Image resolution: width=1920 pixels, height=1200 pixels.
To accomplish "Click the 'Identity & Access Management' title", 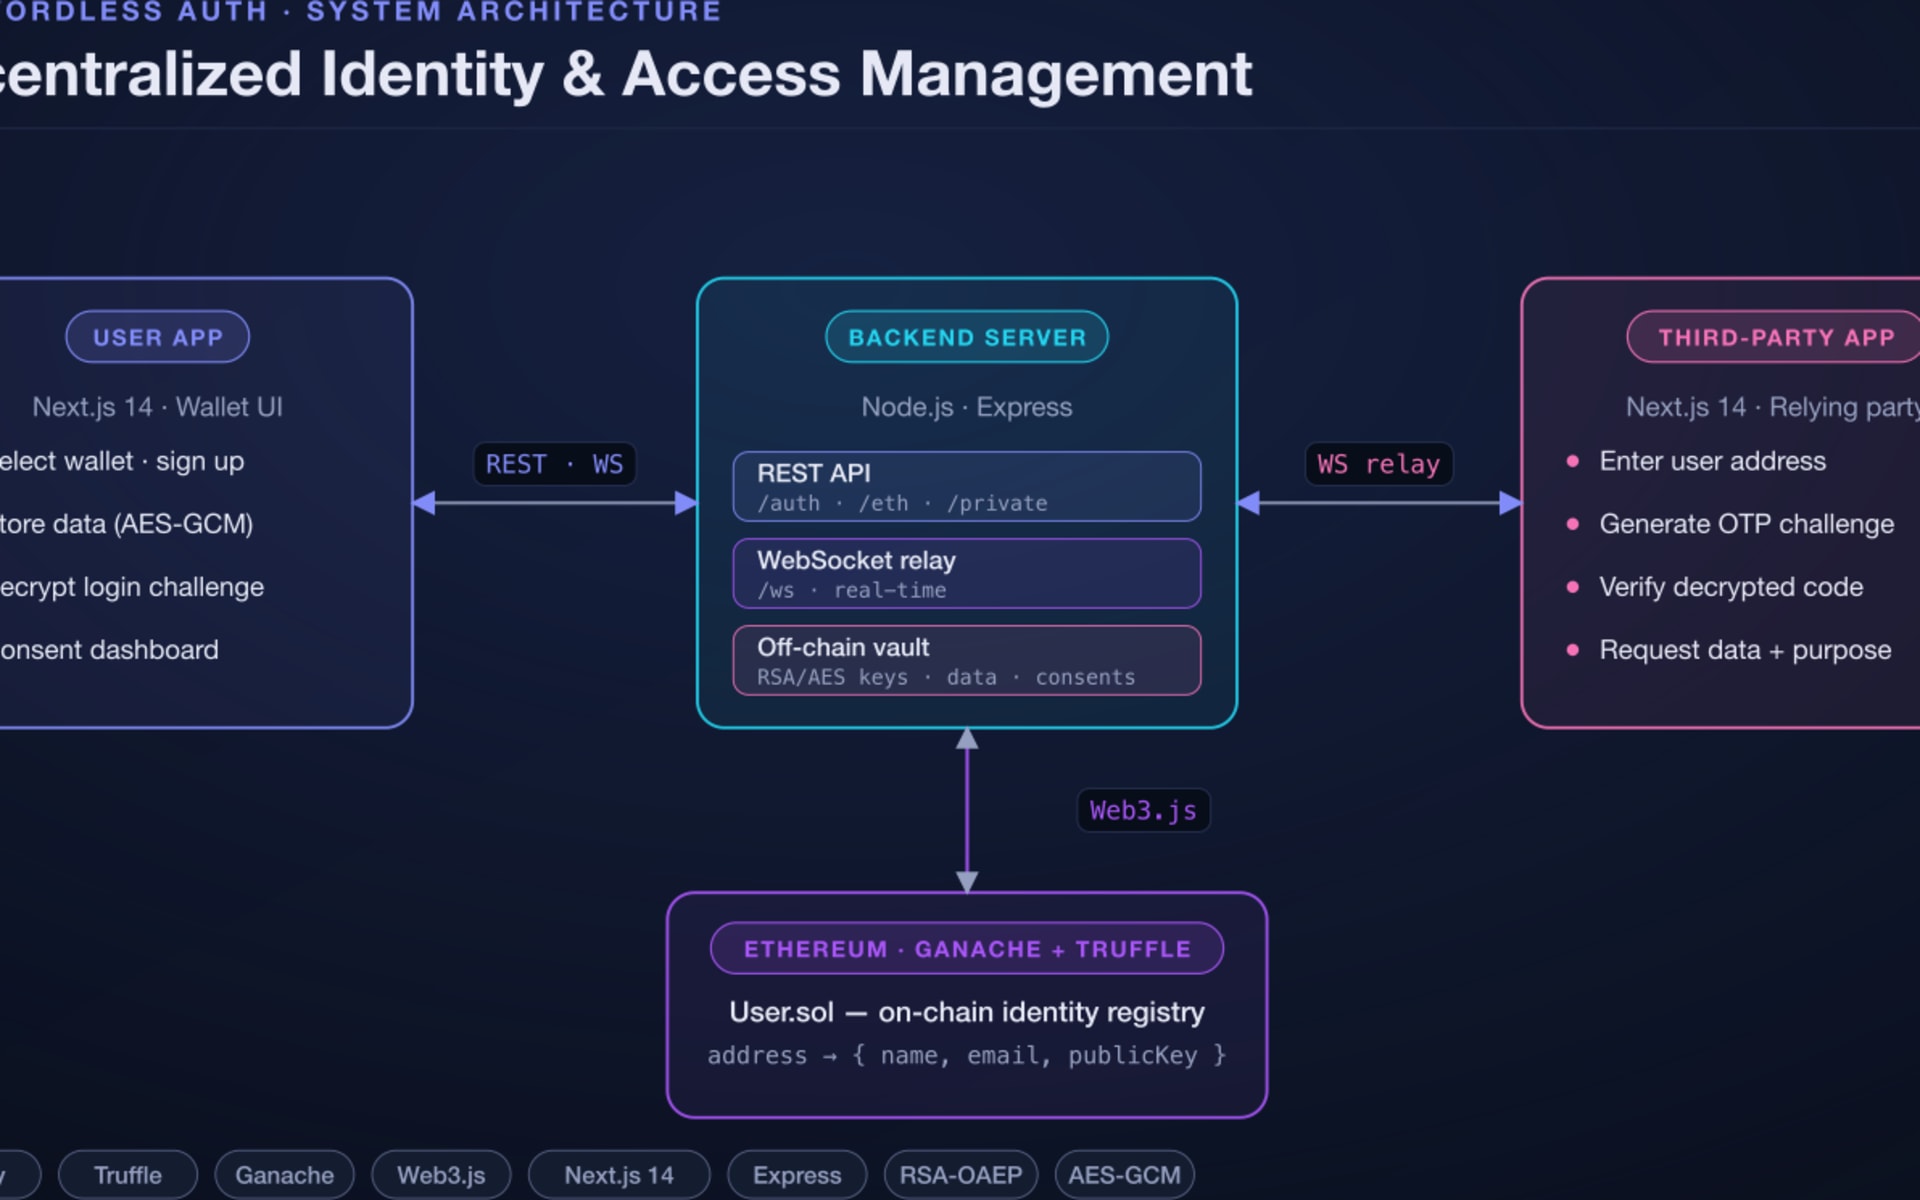I will (x=786, y=74).
